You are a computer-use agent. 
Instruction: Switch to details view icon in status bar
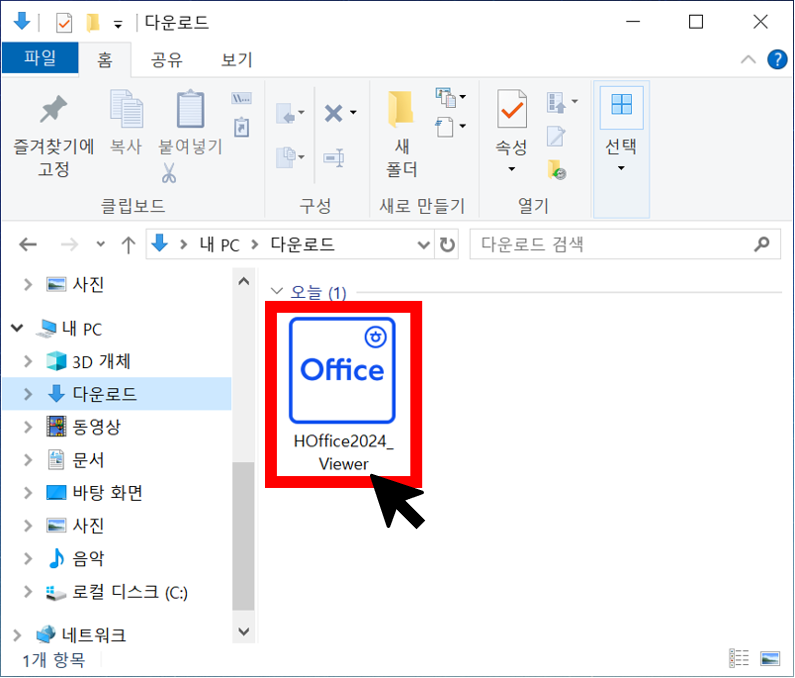point(739,658)
